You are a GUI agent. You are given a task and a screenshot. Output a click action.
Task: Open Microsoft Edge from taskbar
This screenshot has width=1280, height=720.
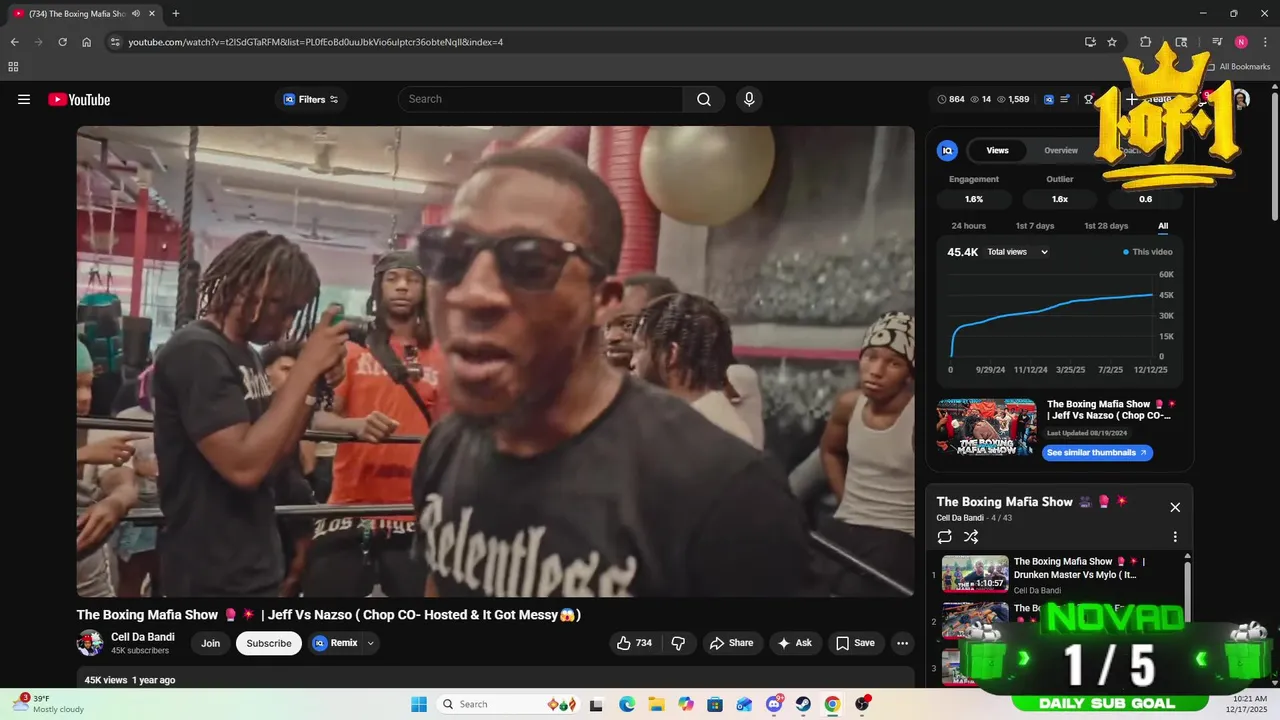click(x=627, y=704)
